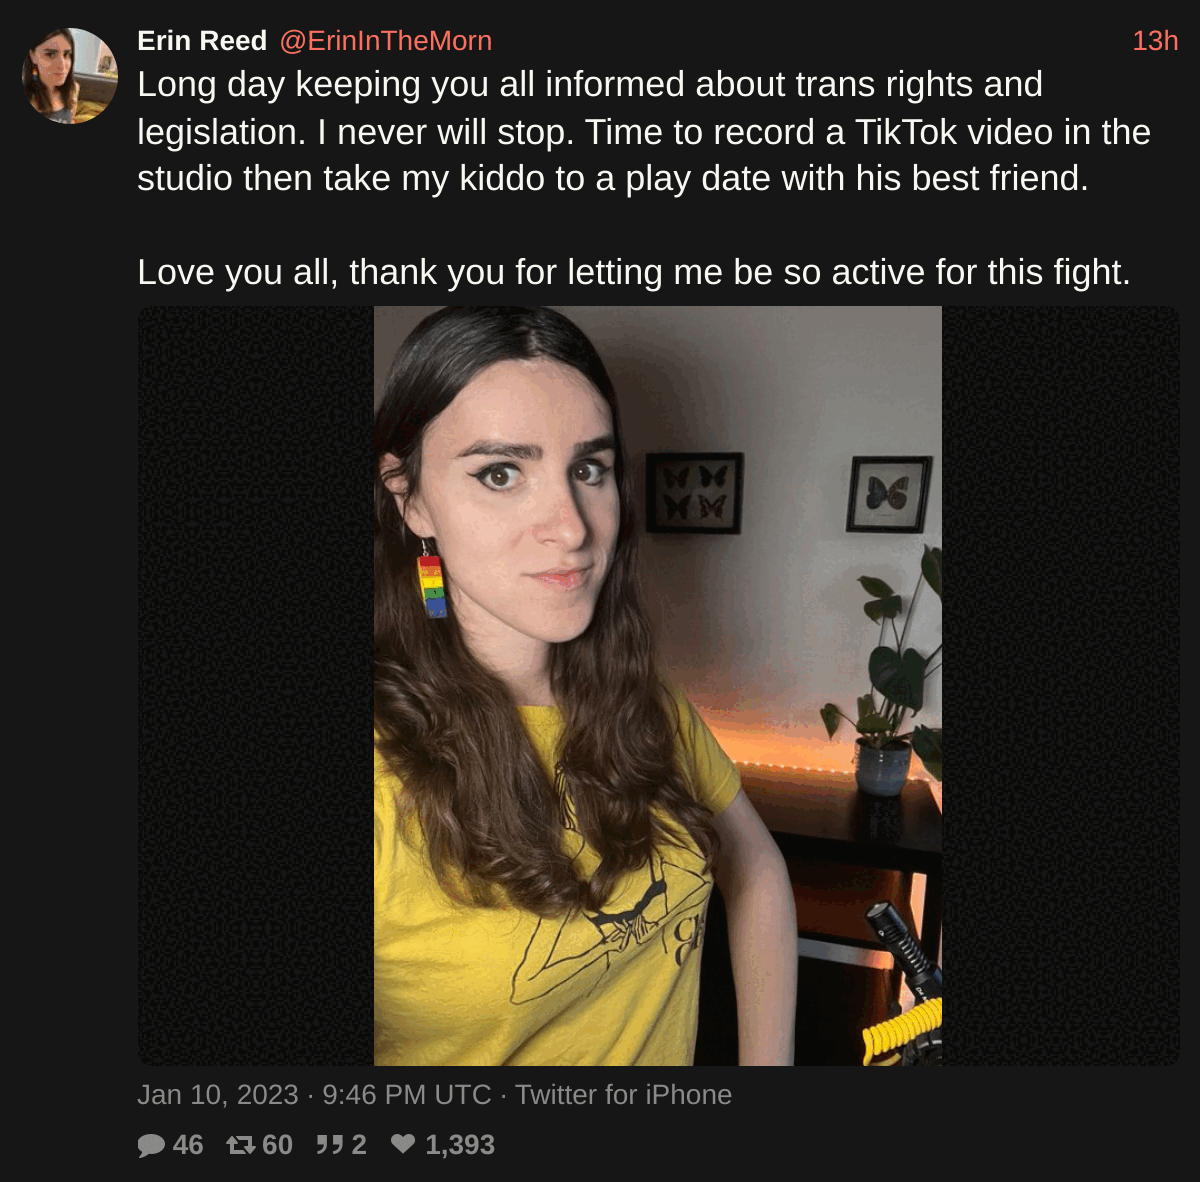Click the tweet line starting Love you all
1200x1182 pixels.
click(x=634, y=272)
